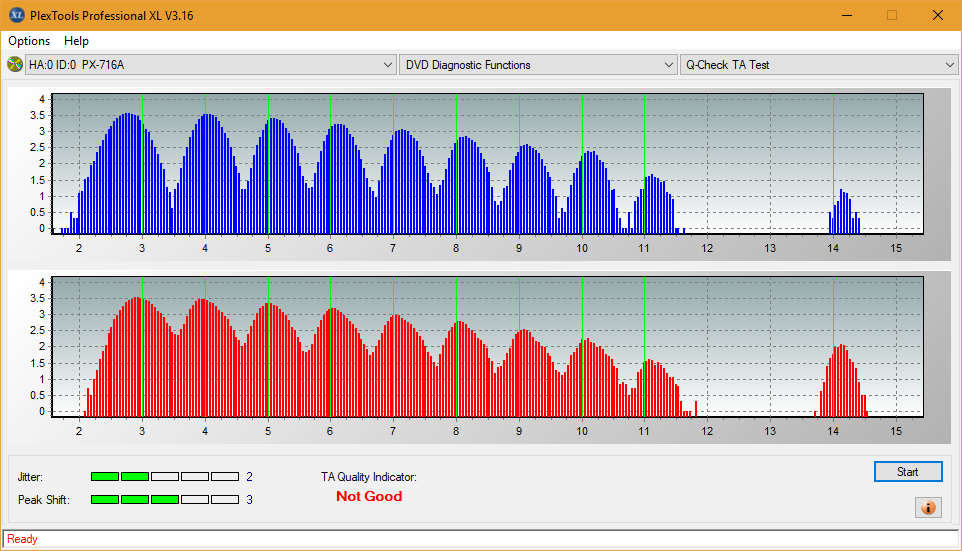This screenshot has height=551, width=962.
Task: Click the 3T green marker in red chart
Action: pyautogui.click(x=142, y=347)
